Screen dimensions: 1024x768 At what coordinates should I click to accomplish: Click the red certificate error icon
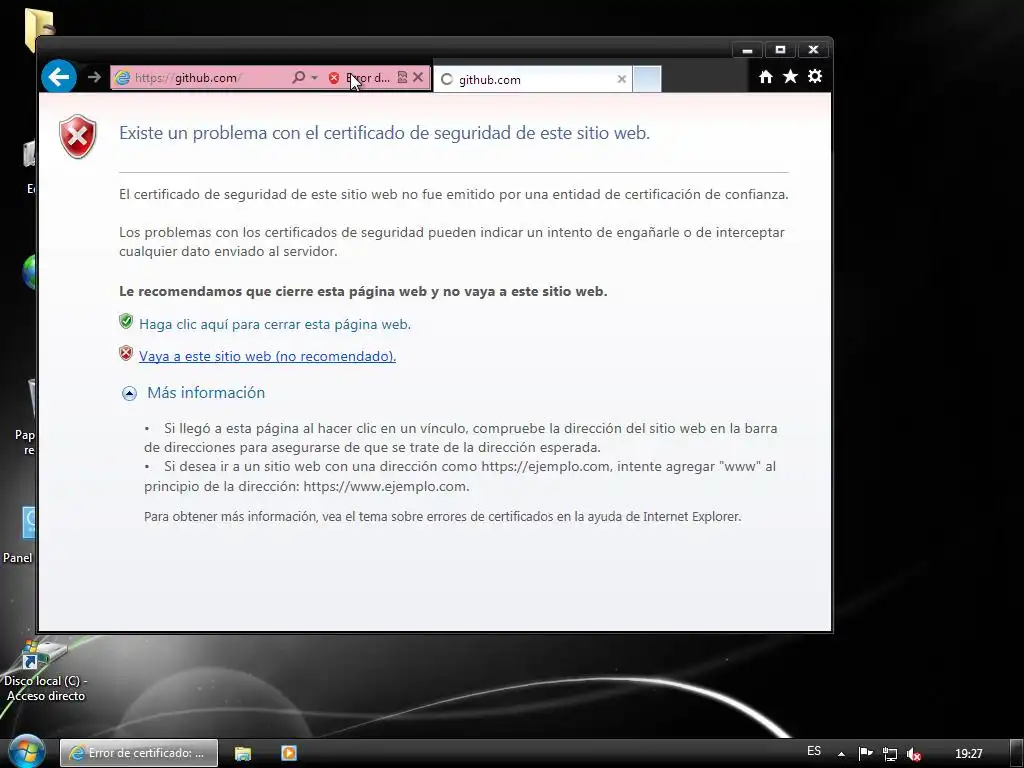coord(334,78)
